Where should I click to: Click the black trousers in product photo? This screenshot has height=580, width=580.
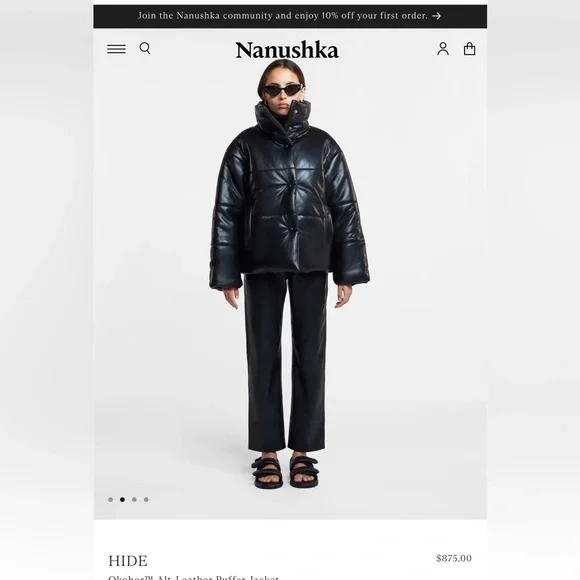(286, 362)
